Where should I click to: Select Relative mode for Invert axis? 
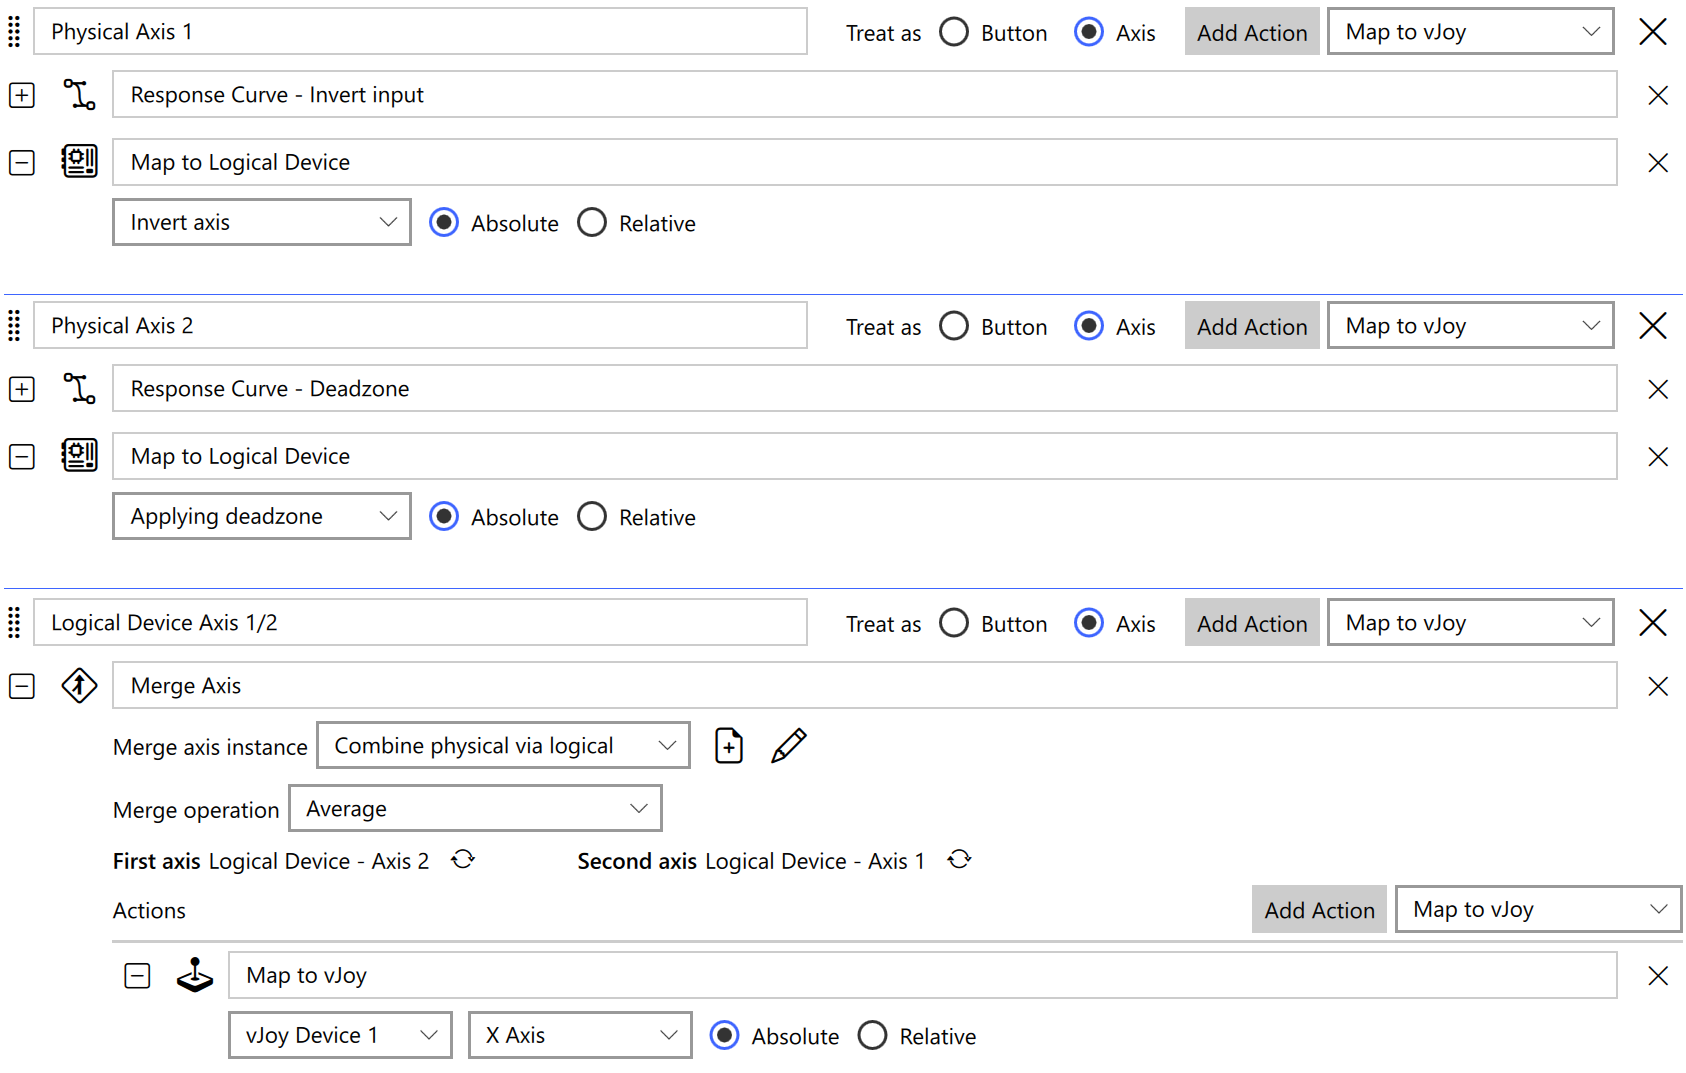point(592,222)
